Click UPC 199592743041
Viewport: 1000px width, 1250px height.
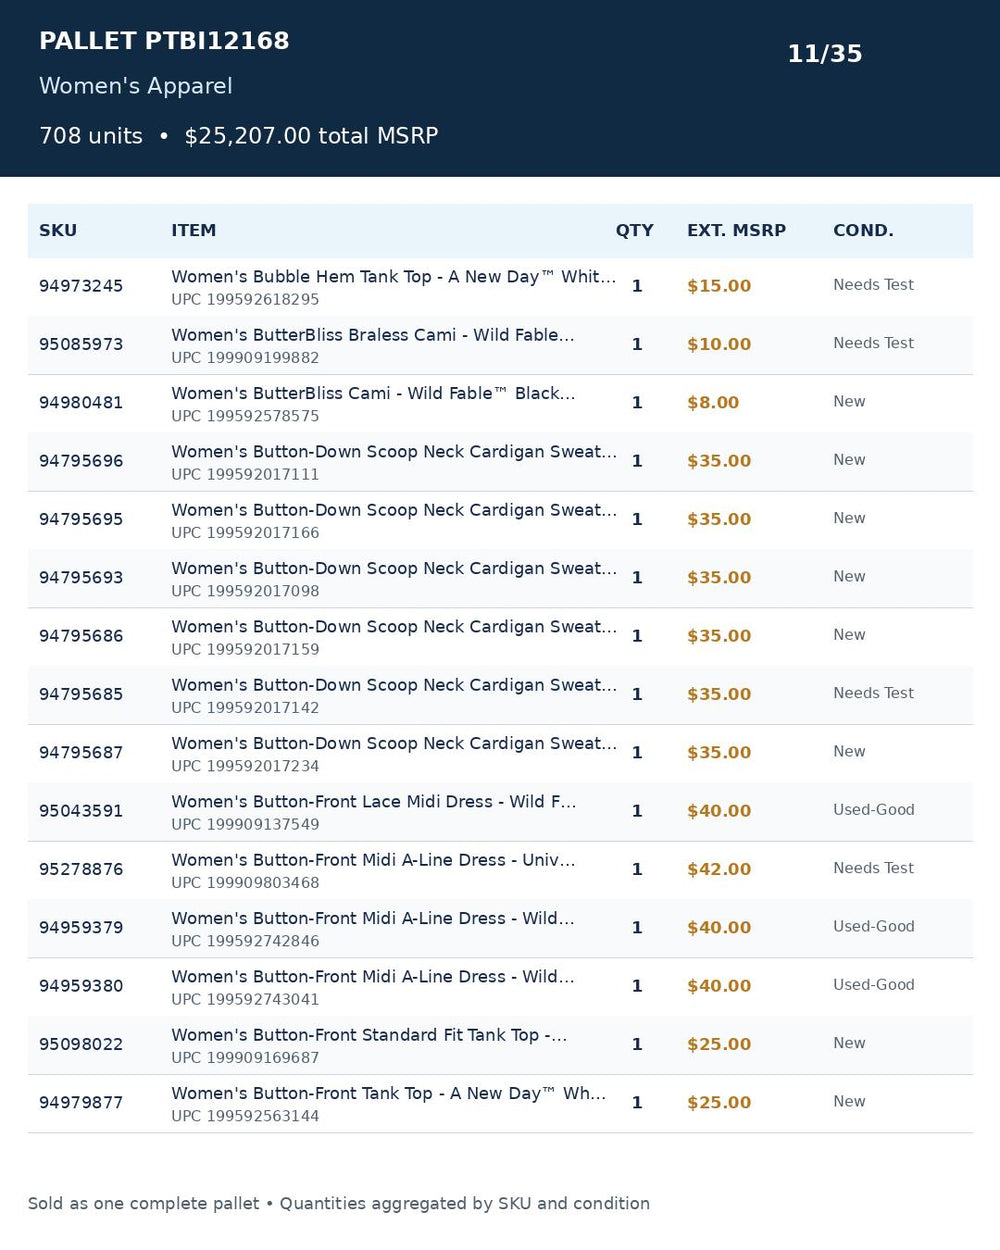pyautogui.click(x=245, y=1000)
